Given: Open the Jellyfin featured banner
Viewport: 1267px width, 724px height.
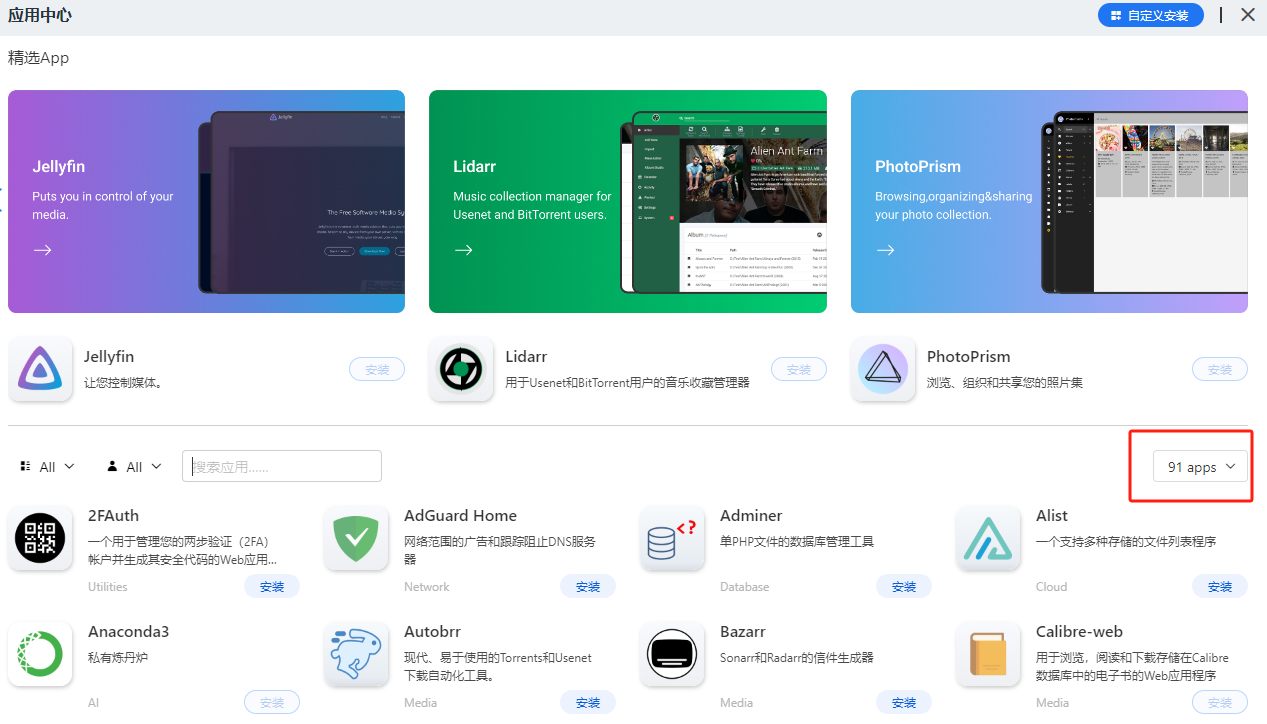Looking at the screenshot, I should coord(206,201).
